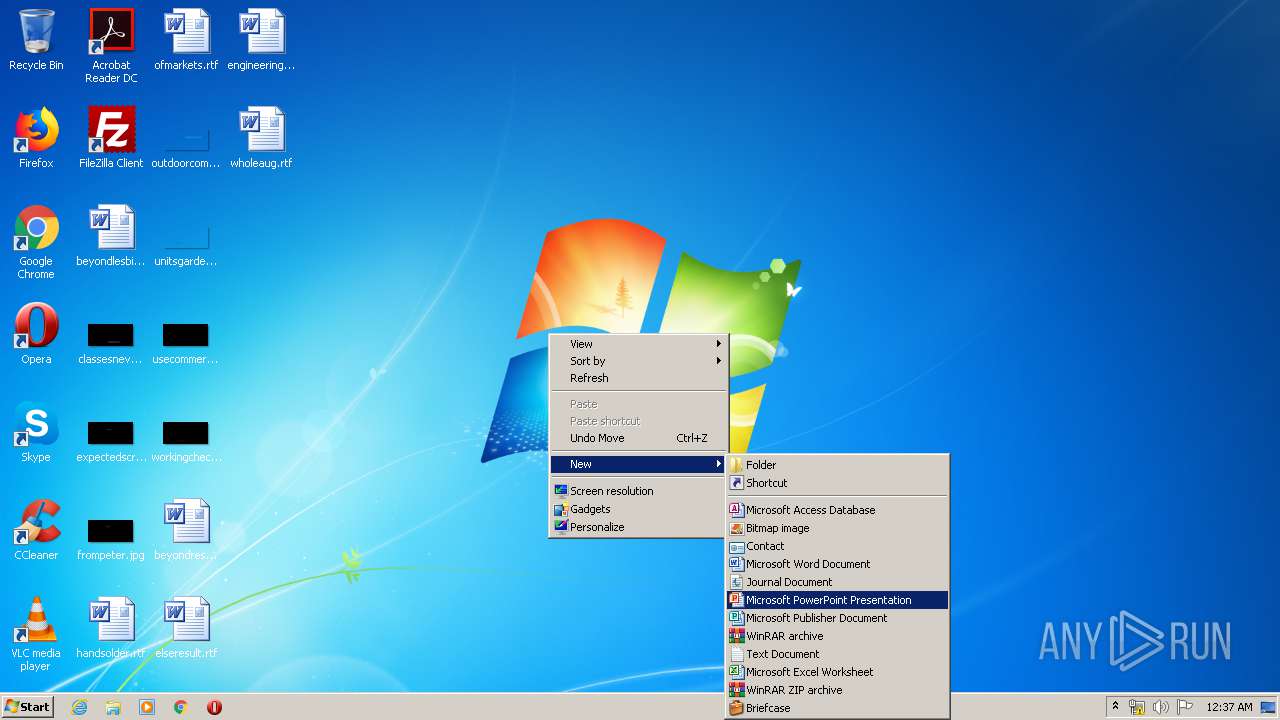Expand the Sort by submenu
The width and height of the screenshot is (1280, 720).
[x=638, y=361]
